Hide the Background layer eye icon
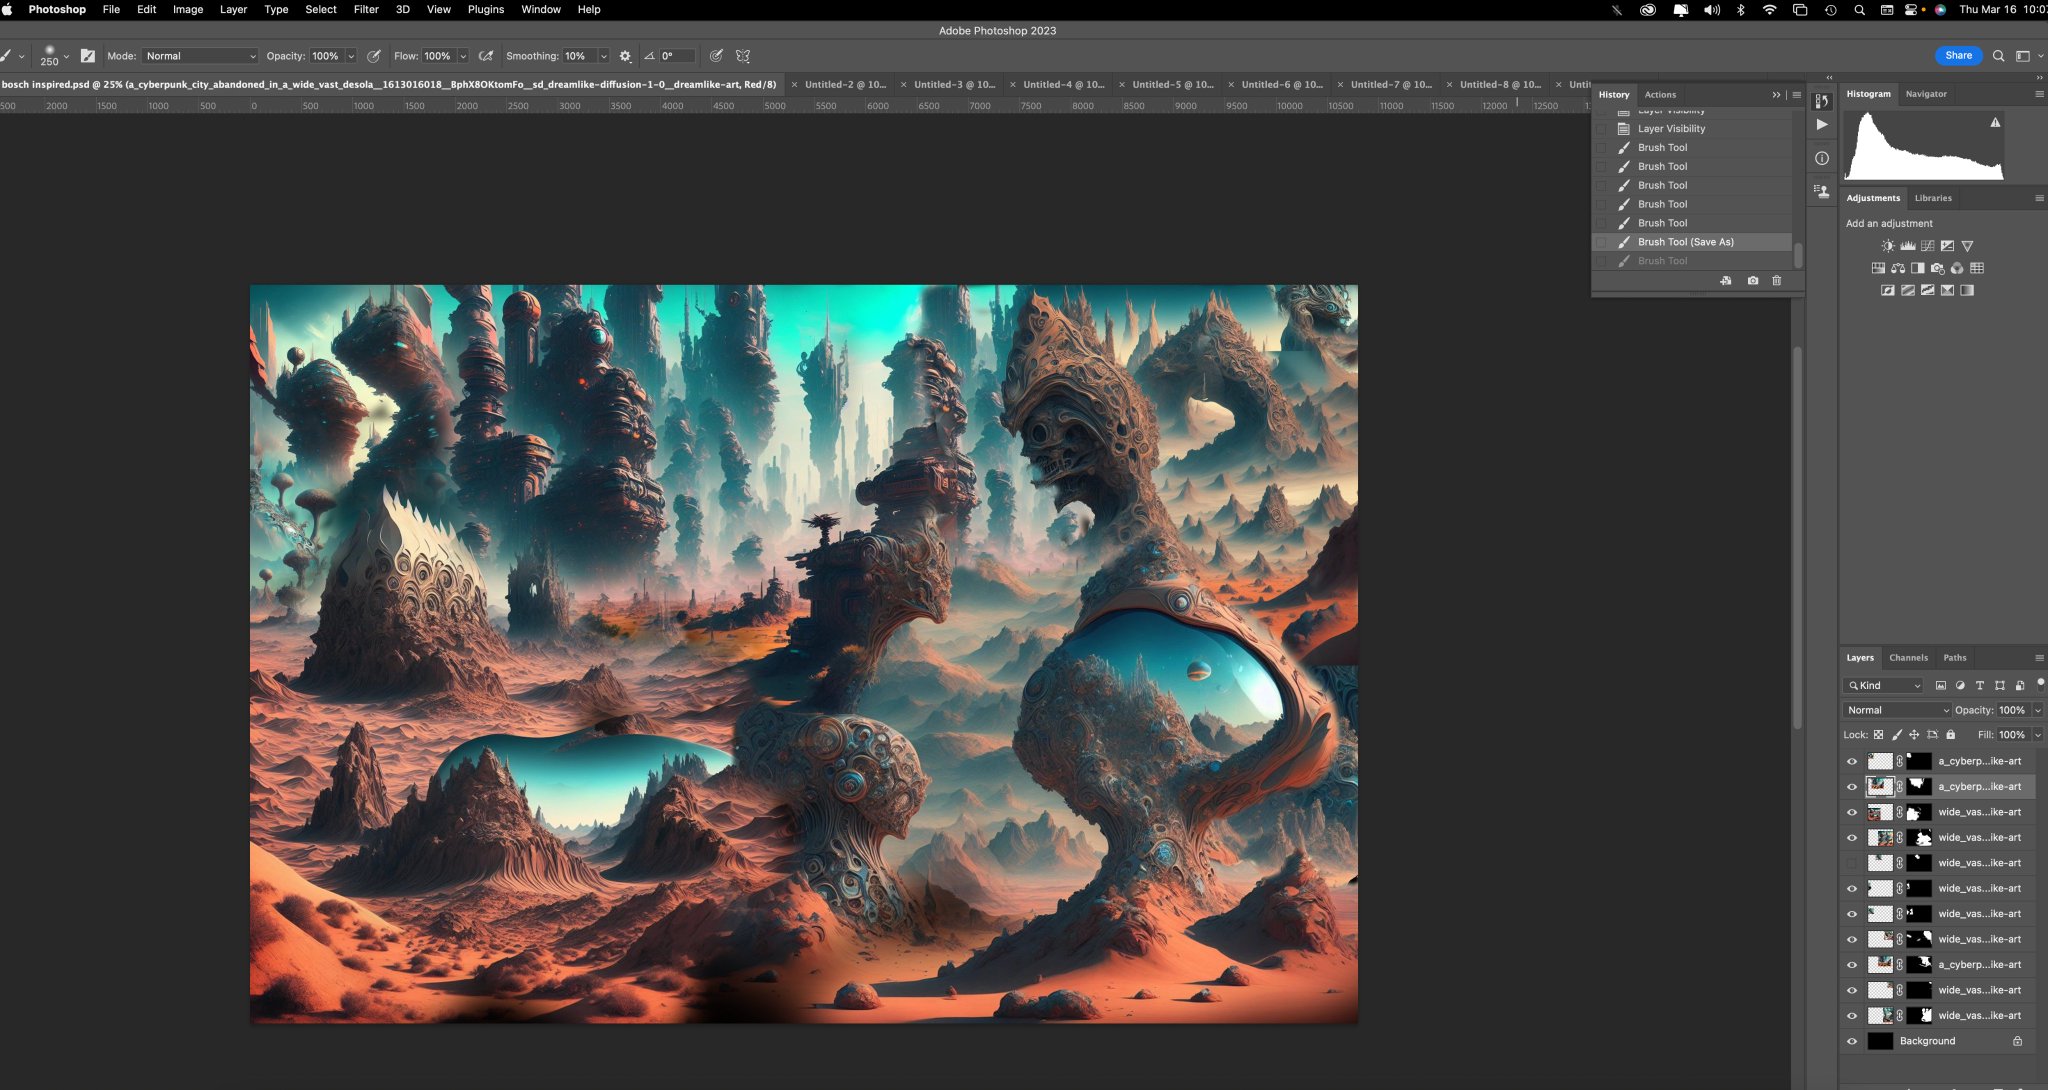Viewport: 2048px width, 1090px height. point(1851,1041)
